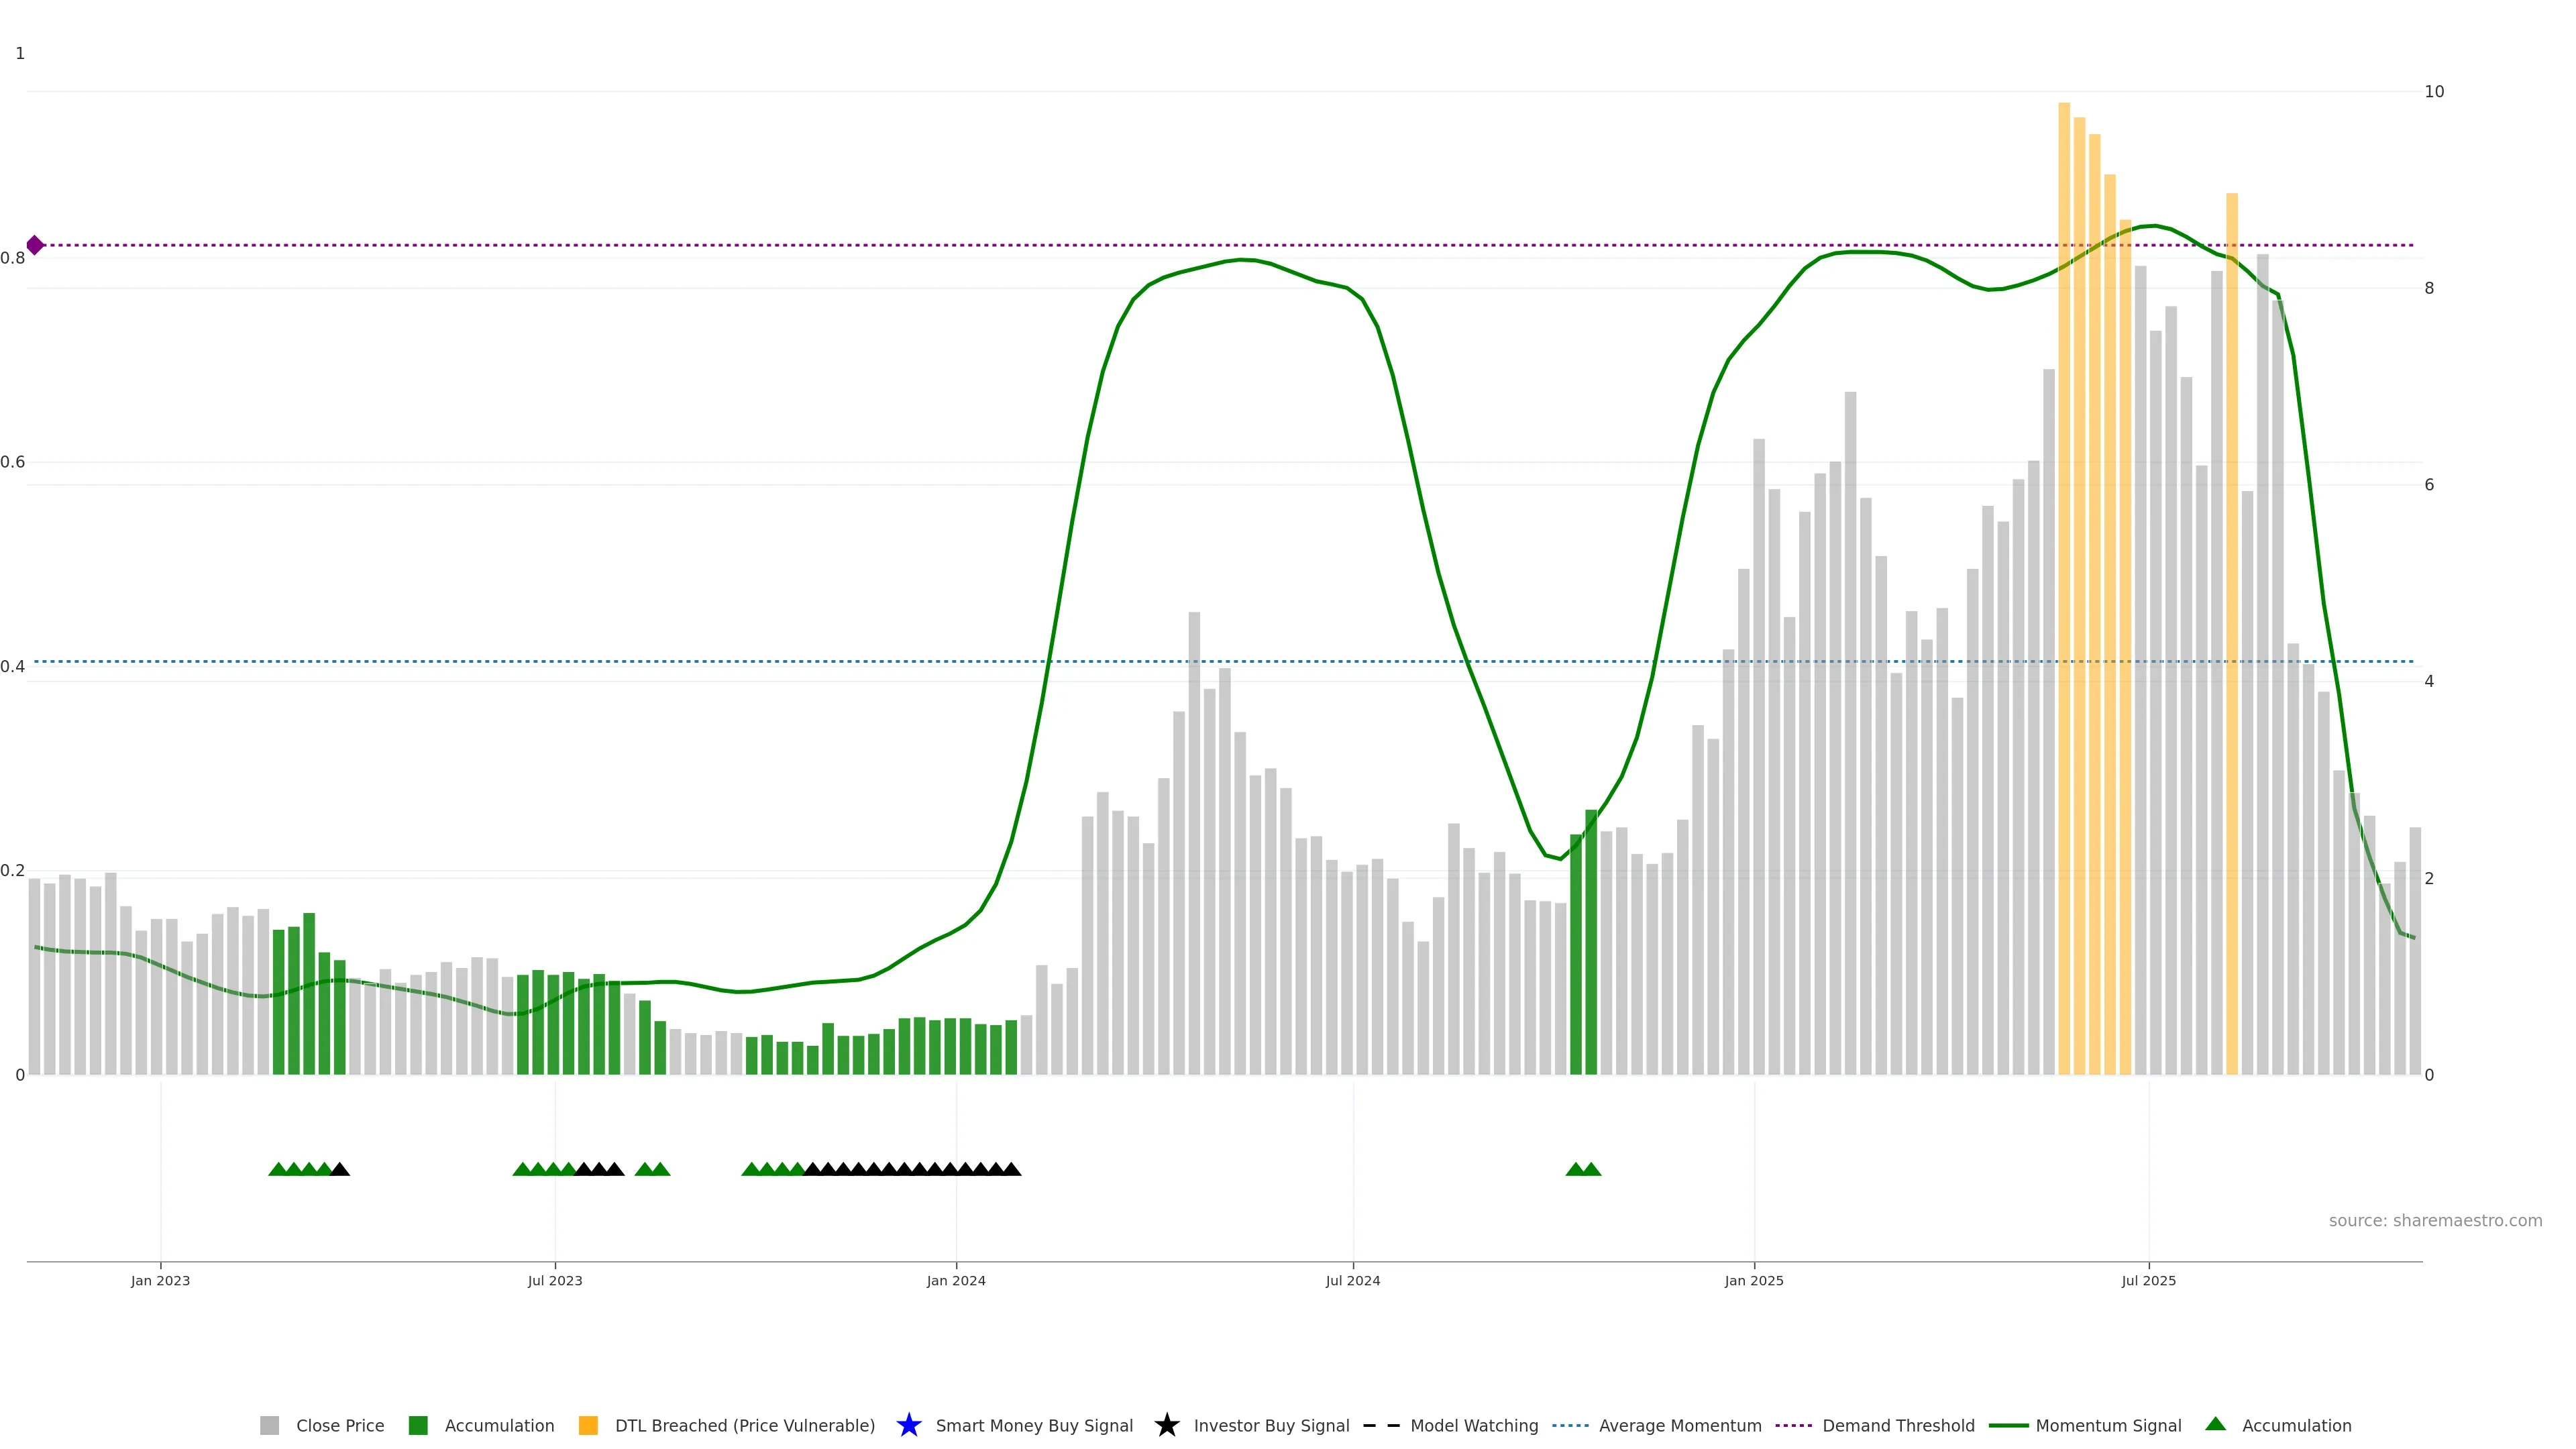
Task: Click the purple diamond threshold marker
Action: tap(35, 245)
